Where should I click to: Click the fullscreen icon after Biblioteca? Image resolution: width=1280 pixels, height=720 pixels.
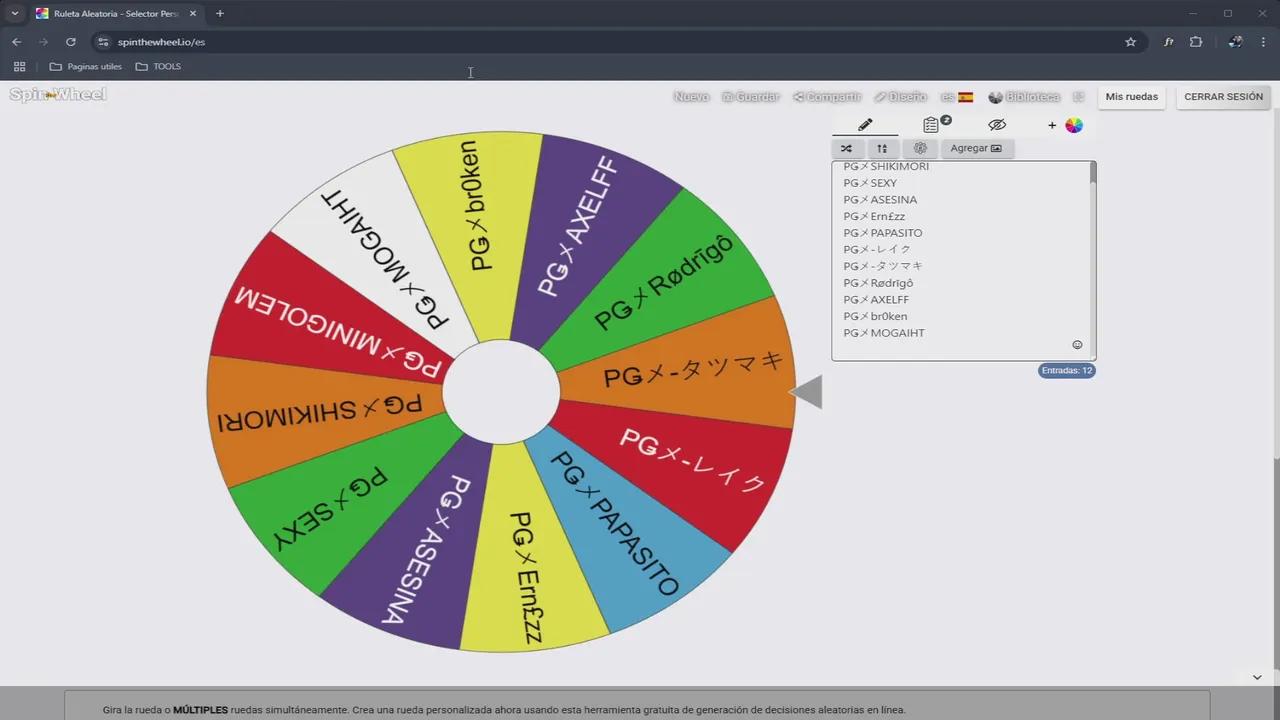[x=1078, y=97]
